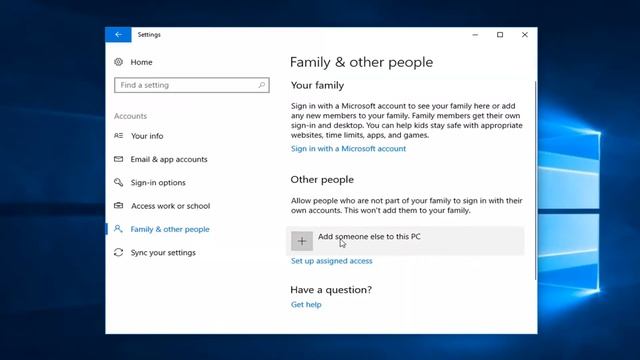Go to Sign-in options
640x360 pixels.
[158, 182]
